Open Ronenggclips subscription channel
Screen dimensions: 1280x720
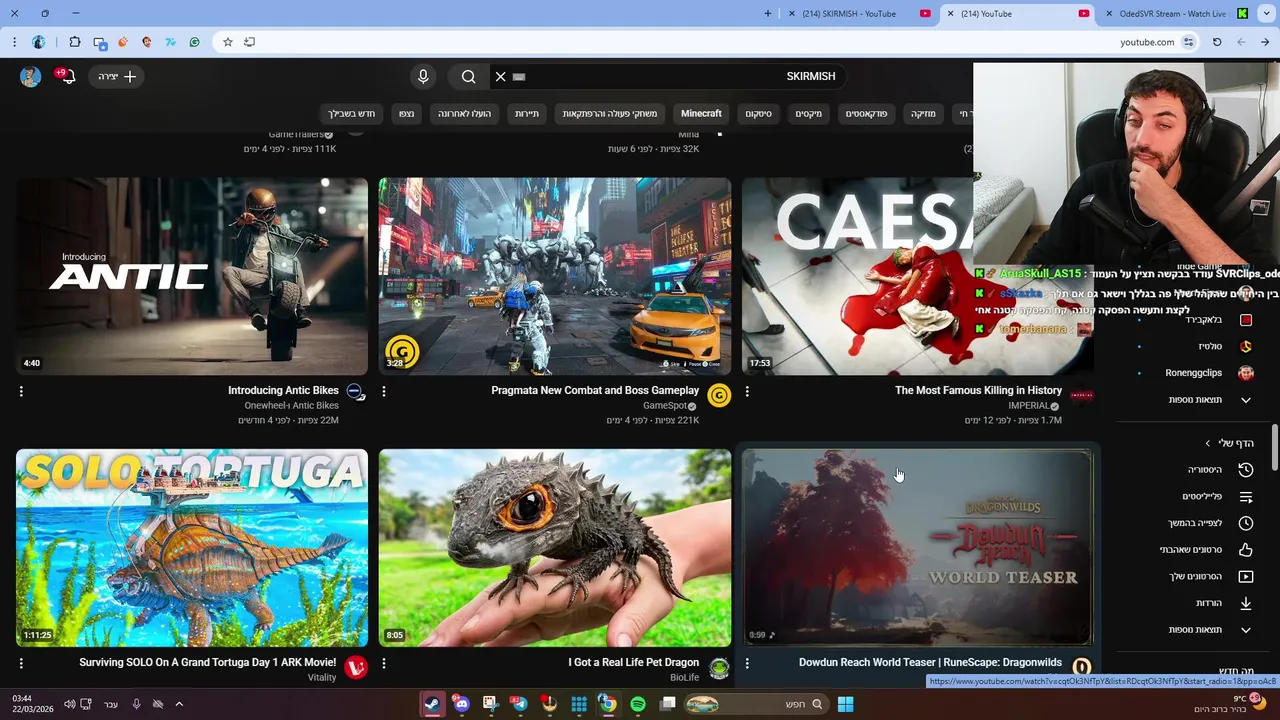click(x=1209, y=373)
